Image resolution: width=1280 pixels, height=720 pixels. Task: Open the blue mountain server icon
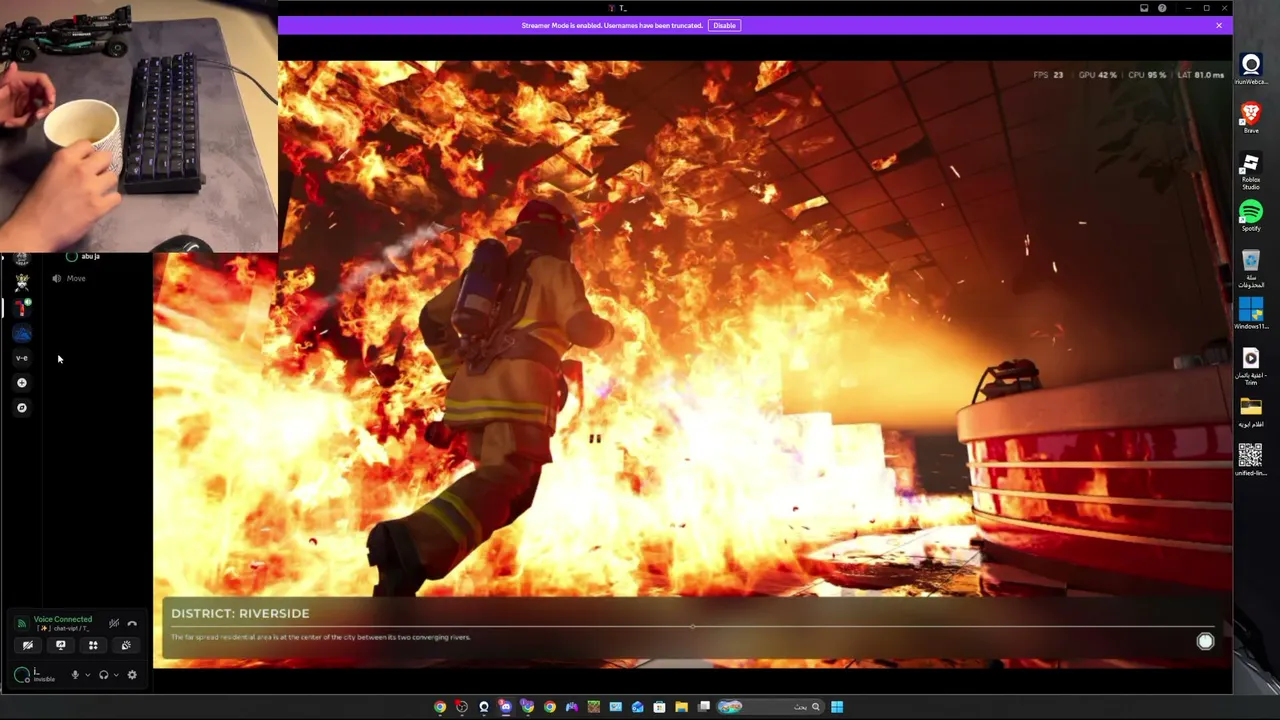(22, 333)
